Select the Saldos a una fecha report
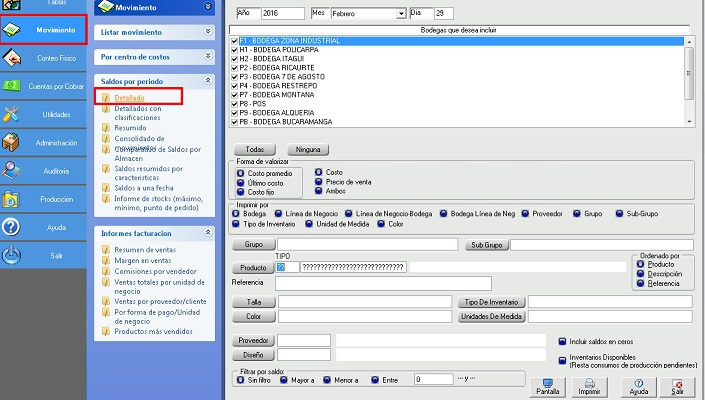 (146, 188)
